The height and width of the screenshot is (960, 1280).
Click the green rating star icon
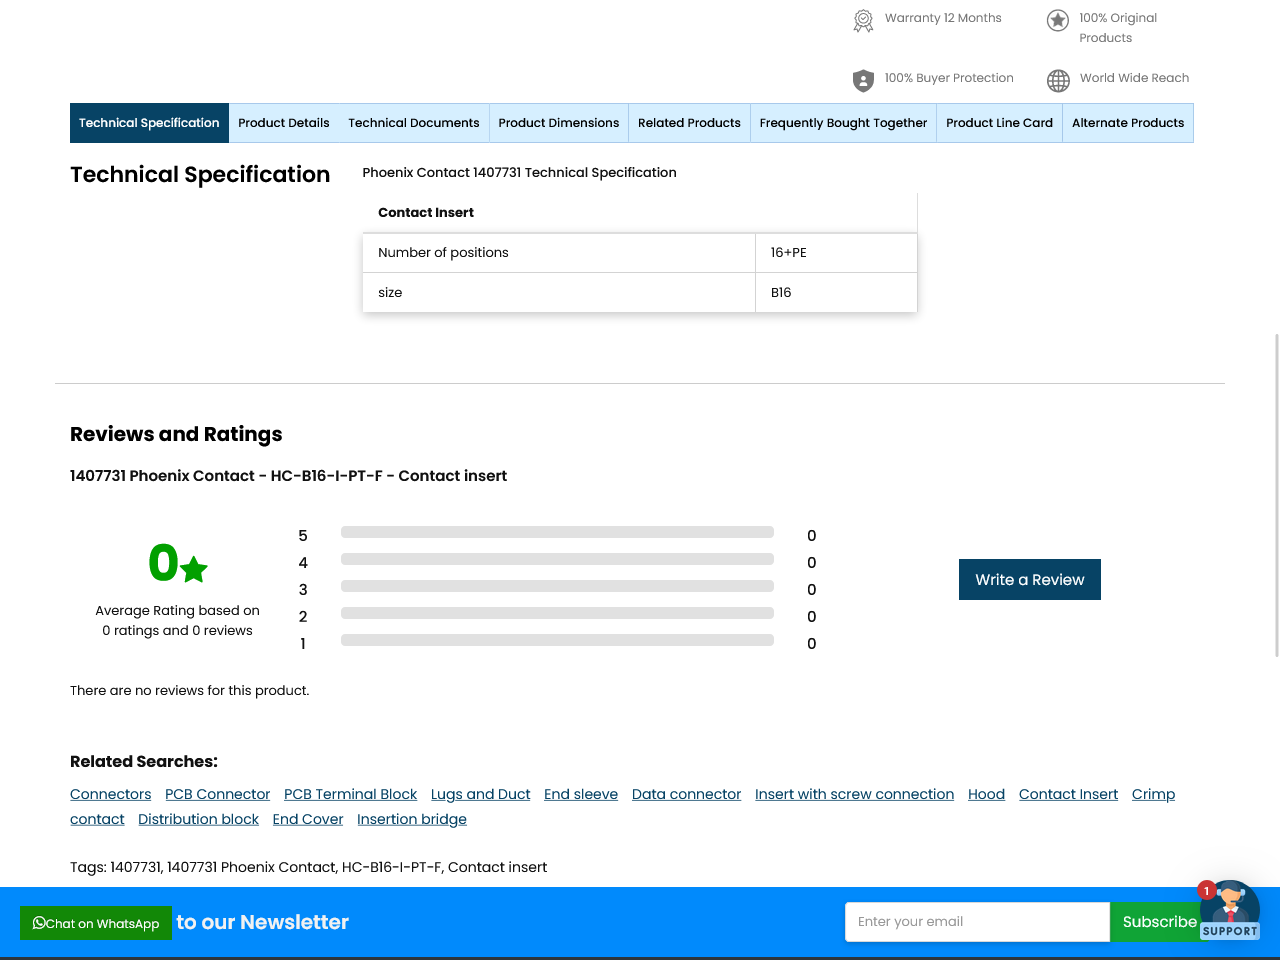click(194, 569)
